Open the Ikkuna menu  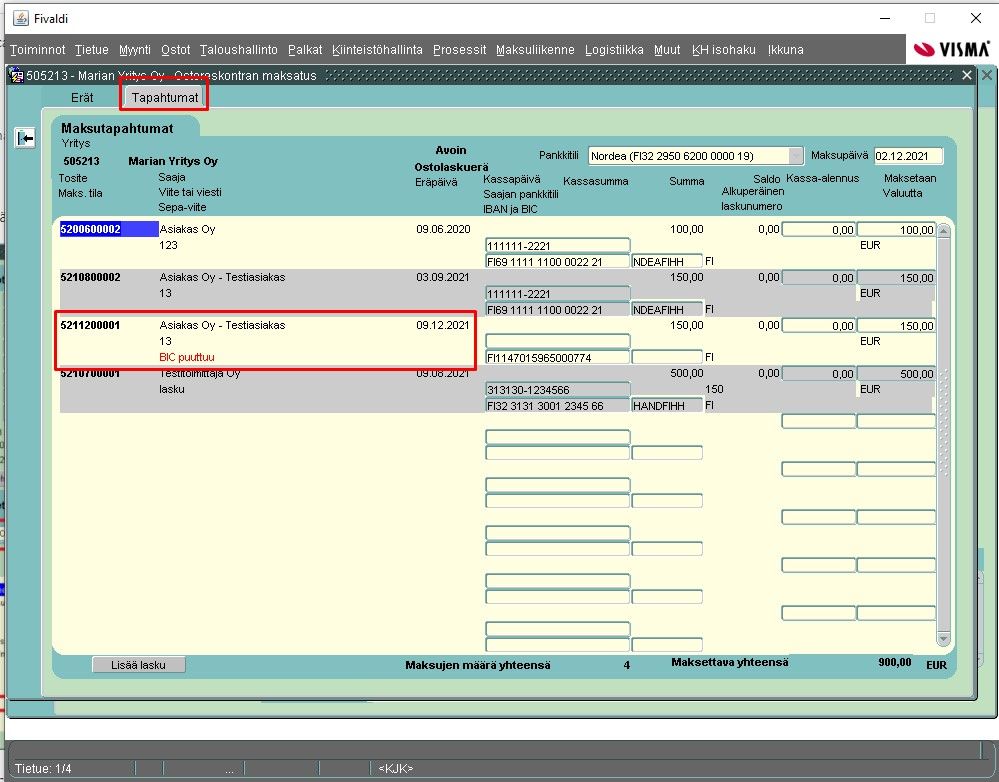[786, 50]
